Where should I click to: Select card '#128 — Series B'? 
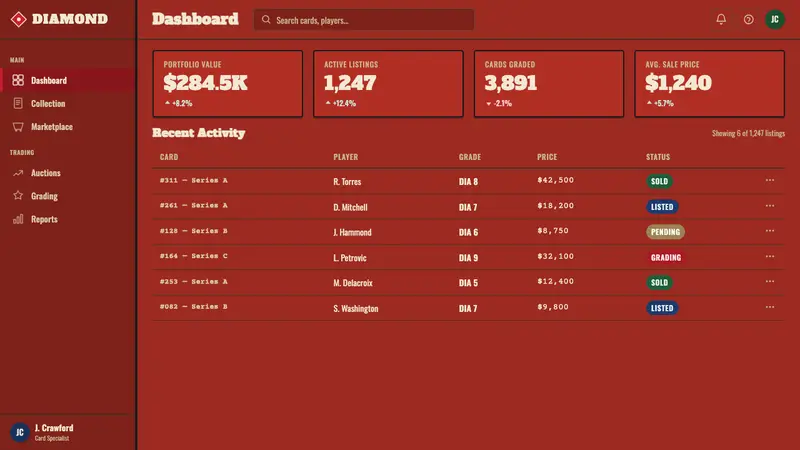[x=193, y=231]
